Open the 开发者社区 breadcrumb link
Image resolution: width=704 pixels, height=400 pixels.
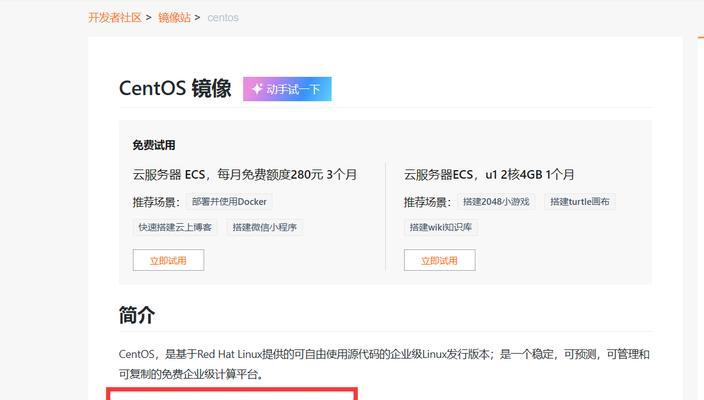click(115, 18)
